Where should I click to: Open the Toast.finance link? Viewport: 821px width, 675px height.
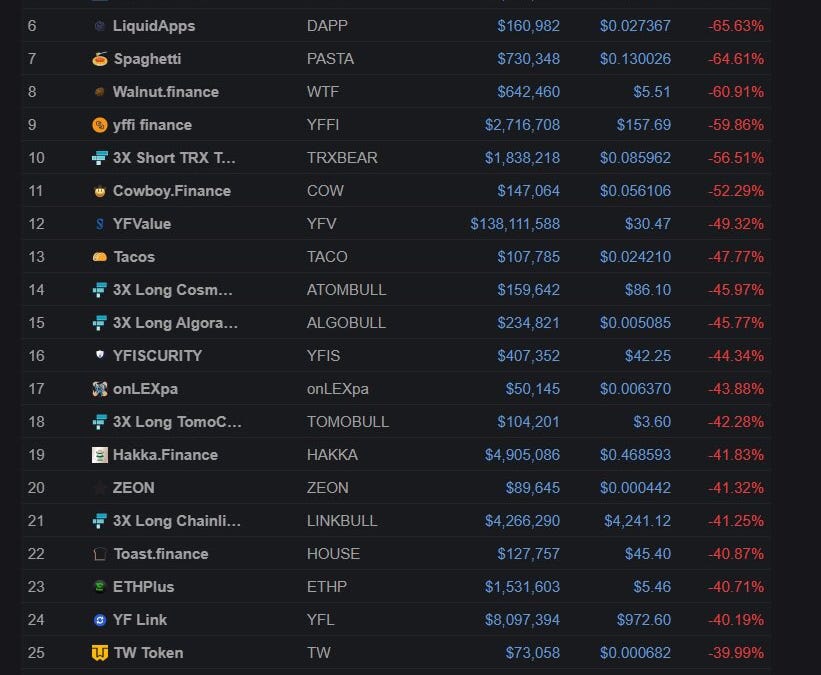[x=161, y=554]
